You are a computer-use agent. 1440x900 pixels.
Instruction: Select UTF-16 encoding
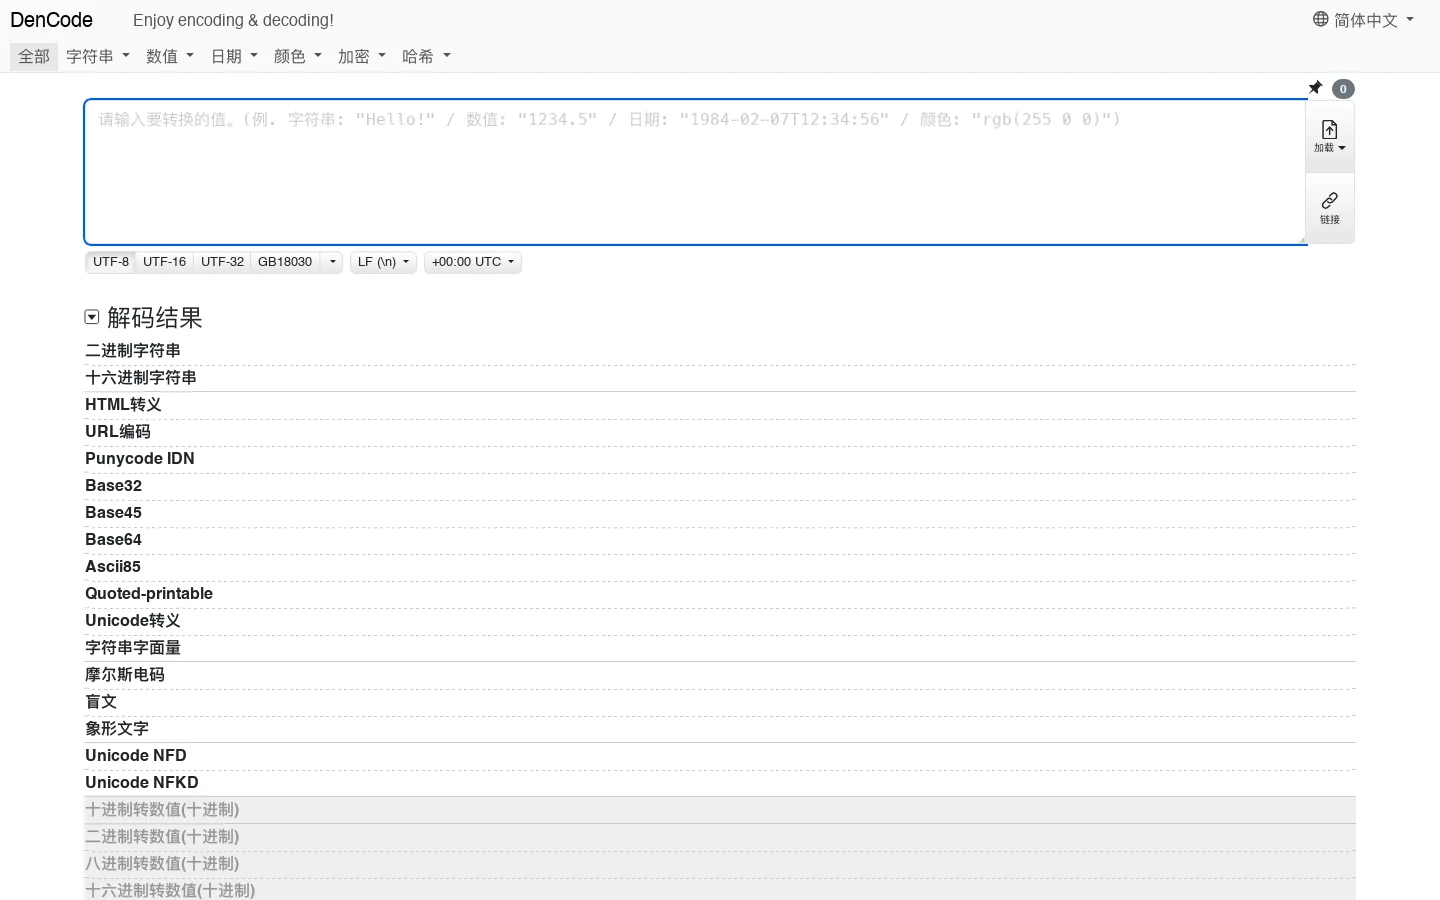(x=165, y=262)
